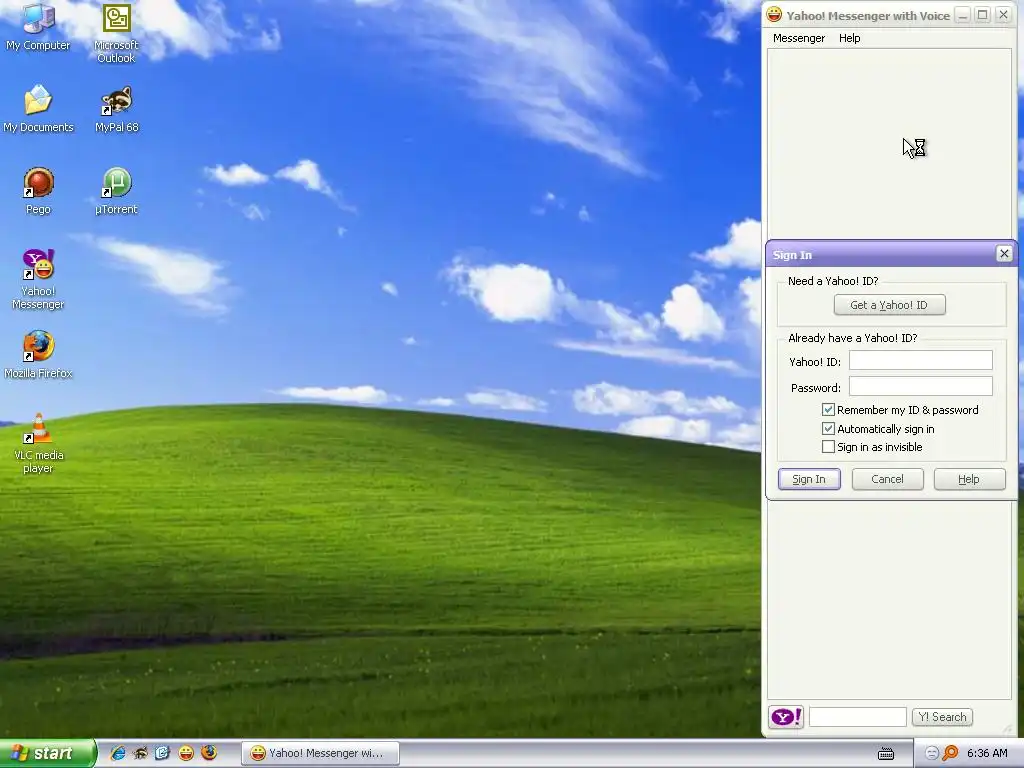Screen dimensions: 1024x768
Task: Focus the Yahoo! ID input field
Action: point(921,360)
